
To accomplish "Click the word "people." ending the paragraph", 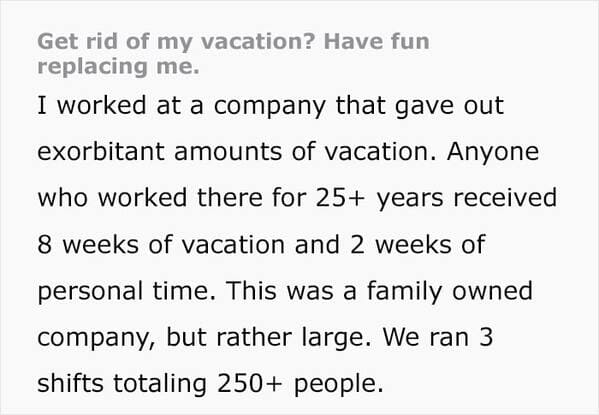I will click(338, 384).
